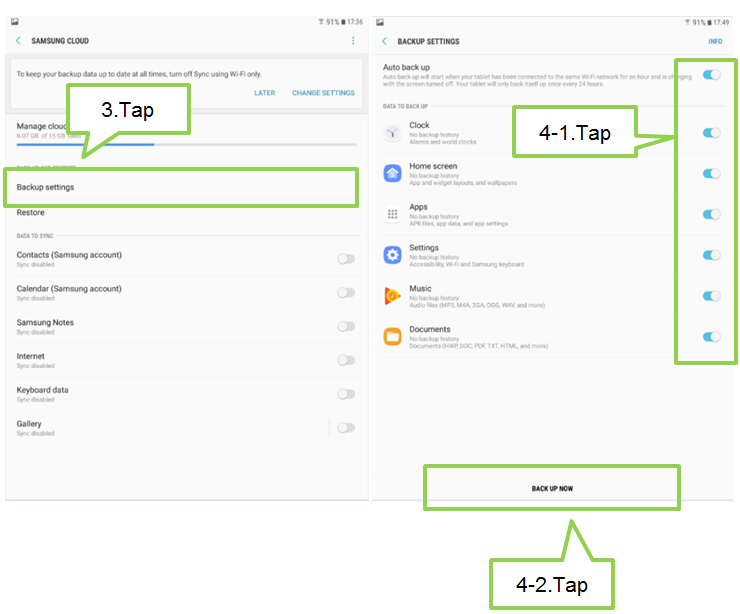Image resolution: width=740 pixels, height=614 pixels.
Task: Tap CHANGE SETTINGS link
Action: click(323, 93)
